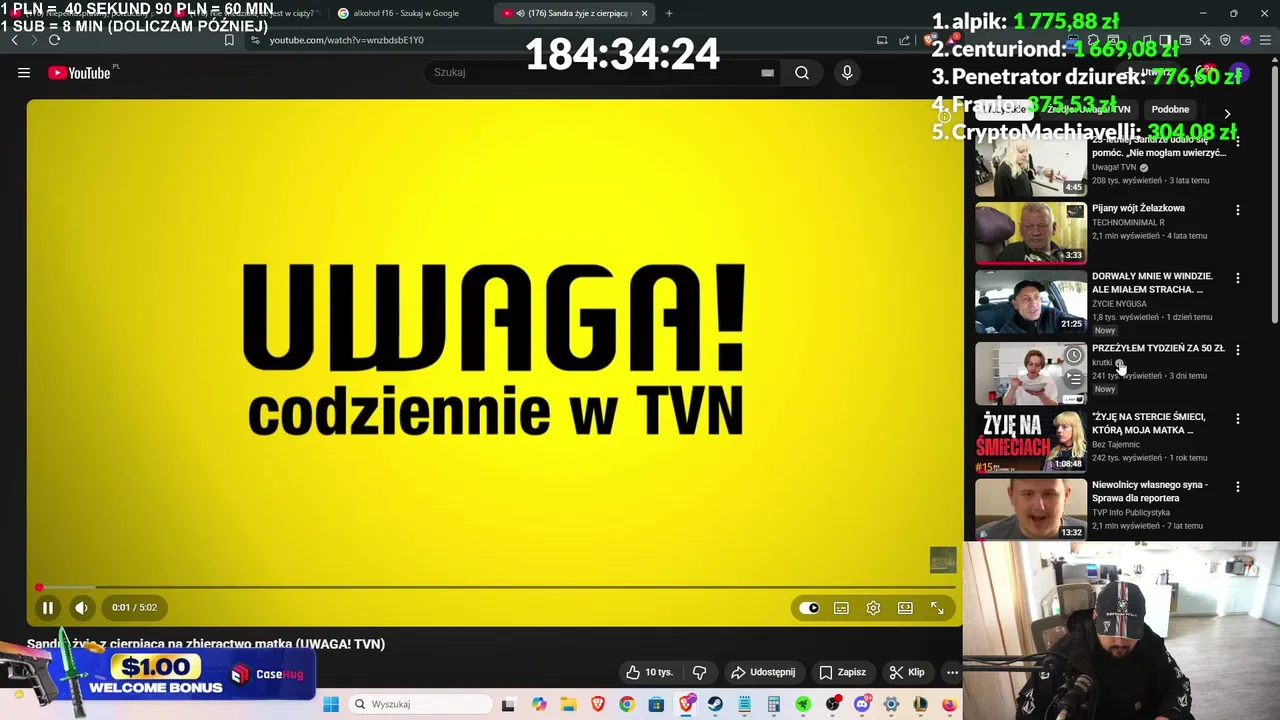Open options for top Uwaga! TVN suggested video
The width and height of the screenshot is (1280, 720).
tap(1238, 142)
